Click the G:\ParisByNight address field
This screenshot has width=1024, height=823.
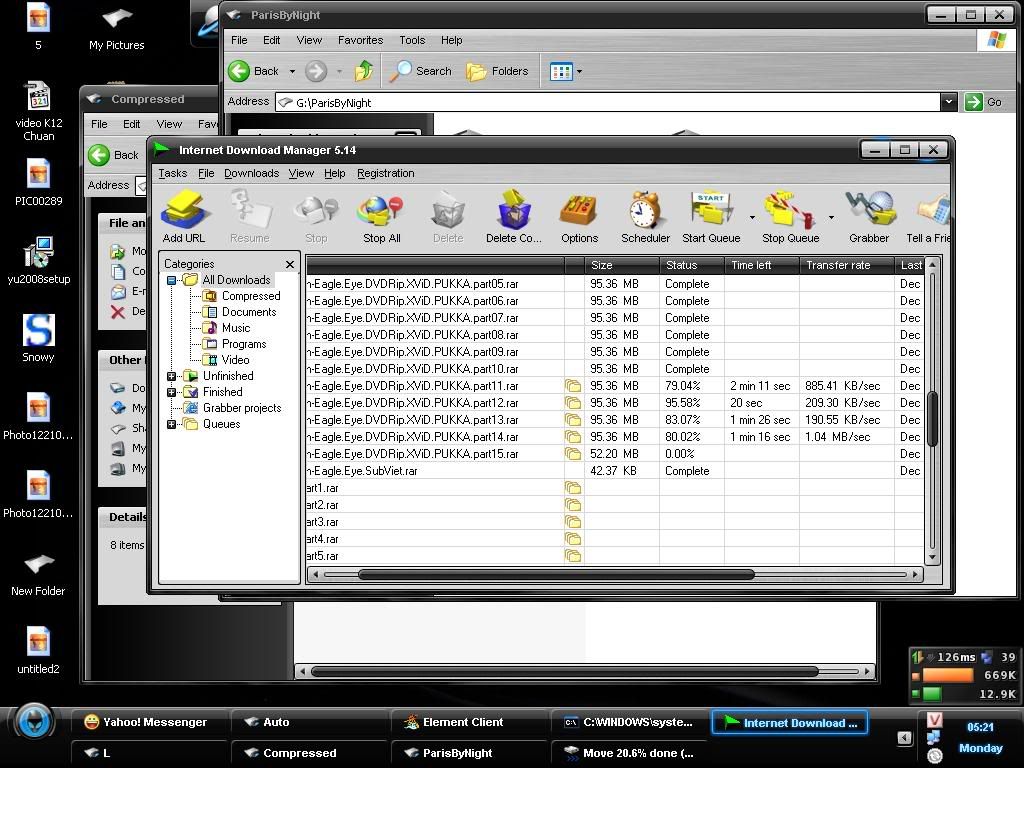tap(608, 102)
